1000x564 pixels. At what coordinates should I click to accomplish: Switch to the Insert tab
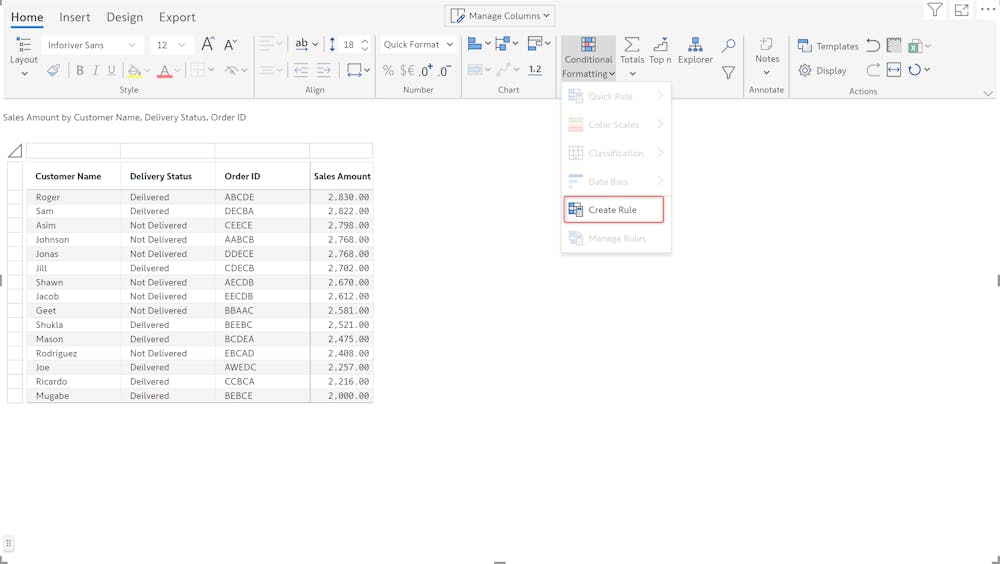point(74,17)
